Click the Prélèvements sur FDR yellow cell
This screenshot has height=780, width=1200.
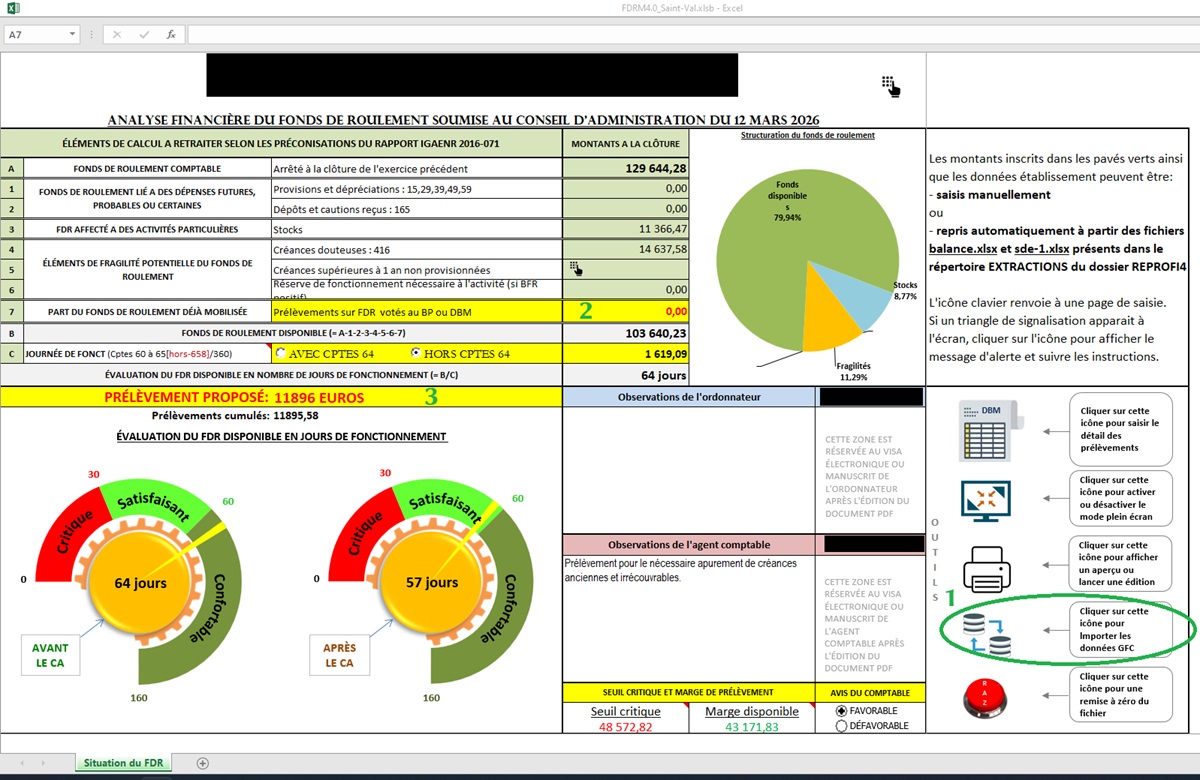pyautogui.click(x=416, y=312)
